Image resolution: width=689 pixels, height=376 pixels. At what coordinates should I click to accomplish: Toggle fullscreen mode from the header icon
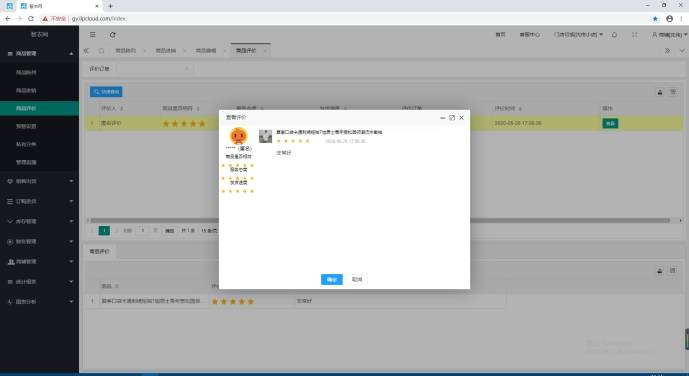[635, 34]
